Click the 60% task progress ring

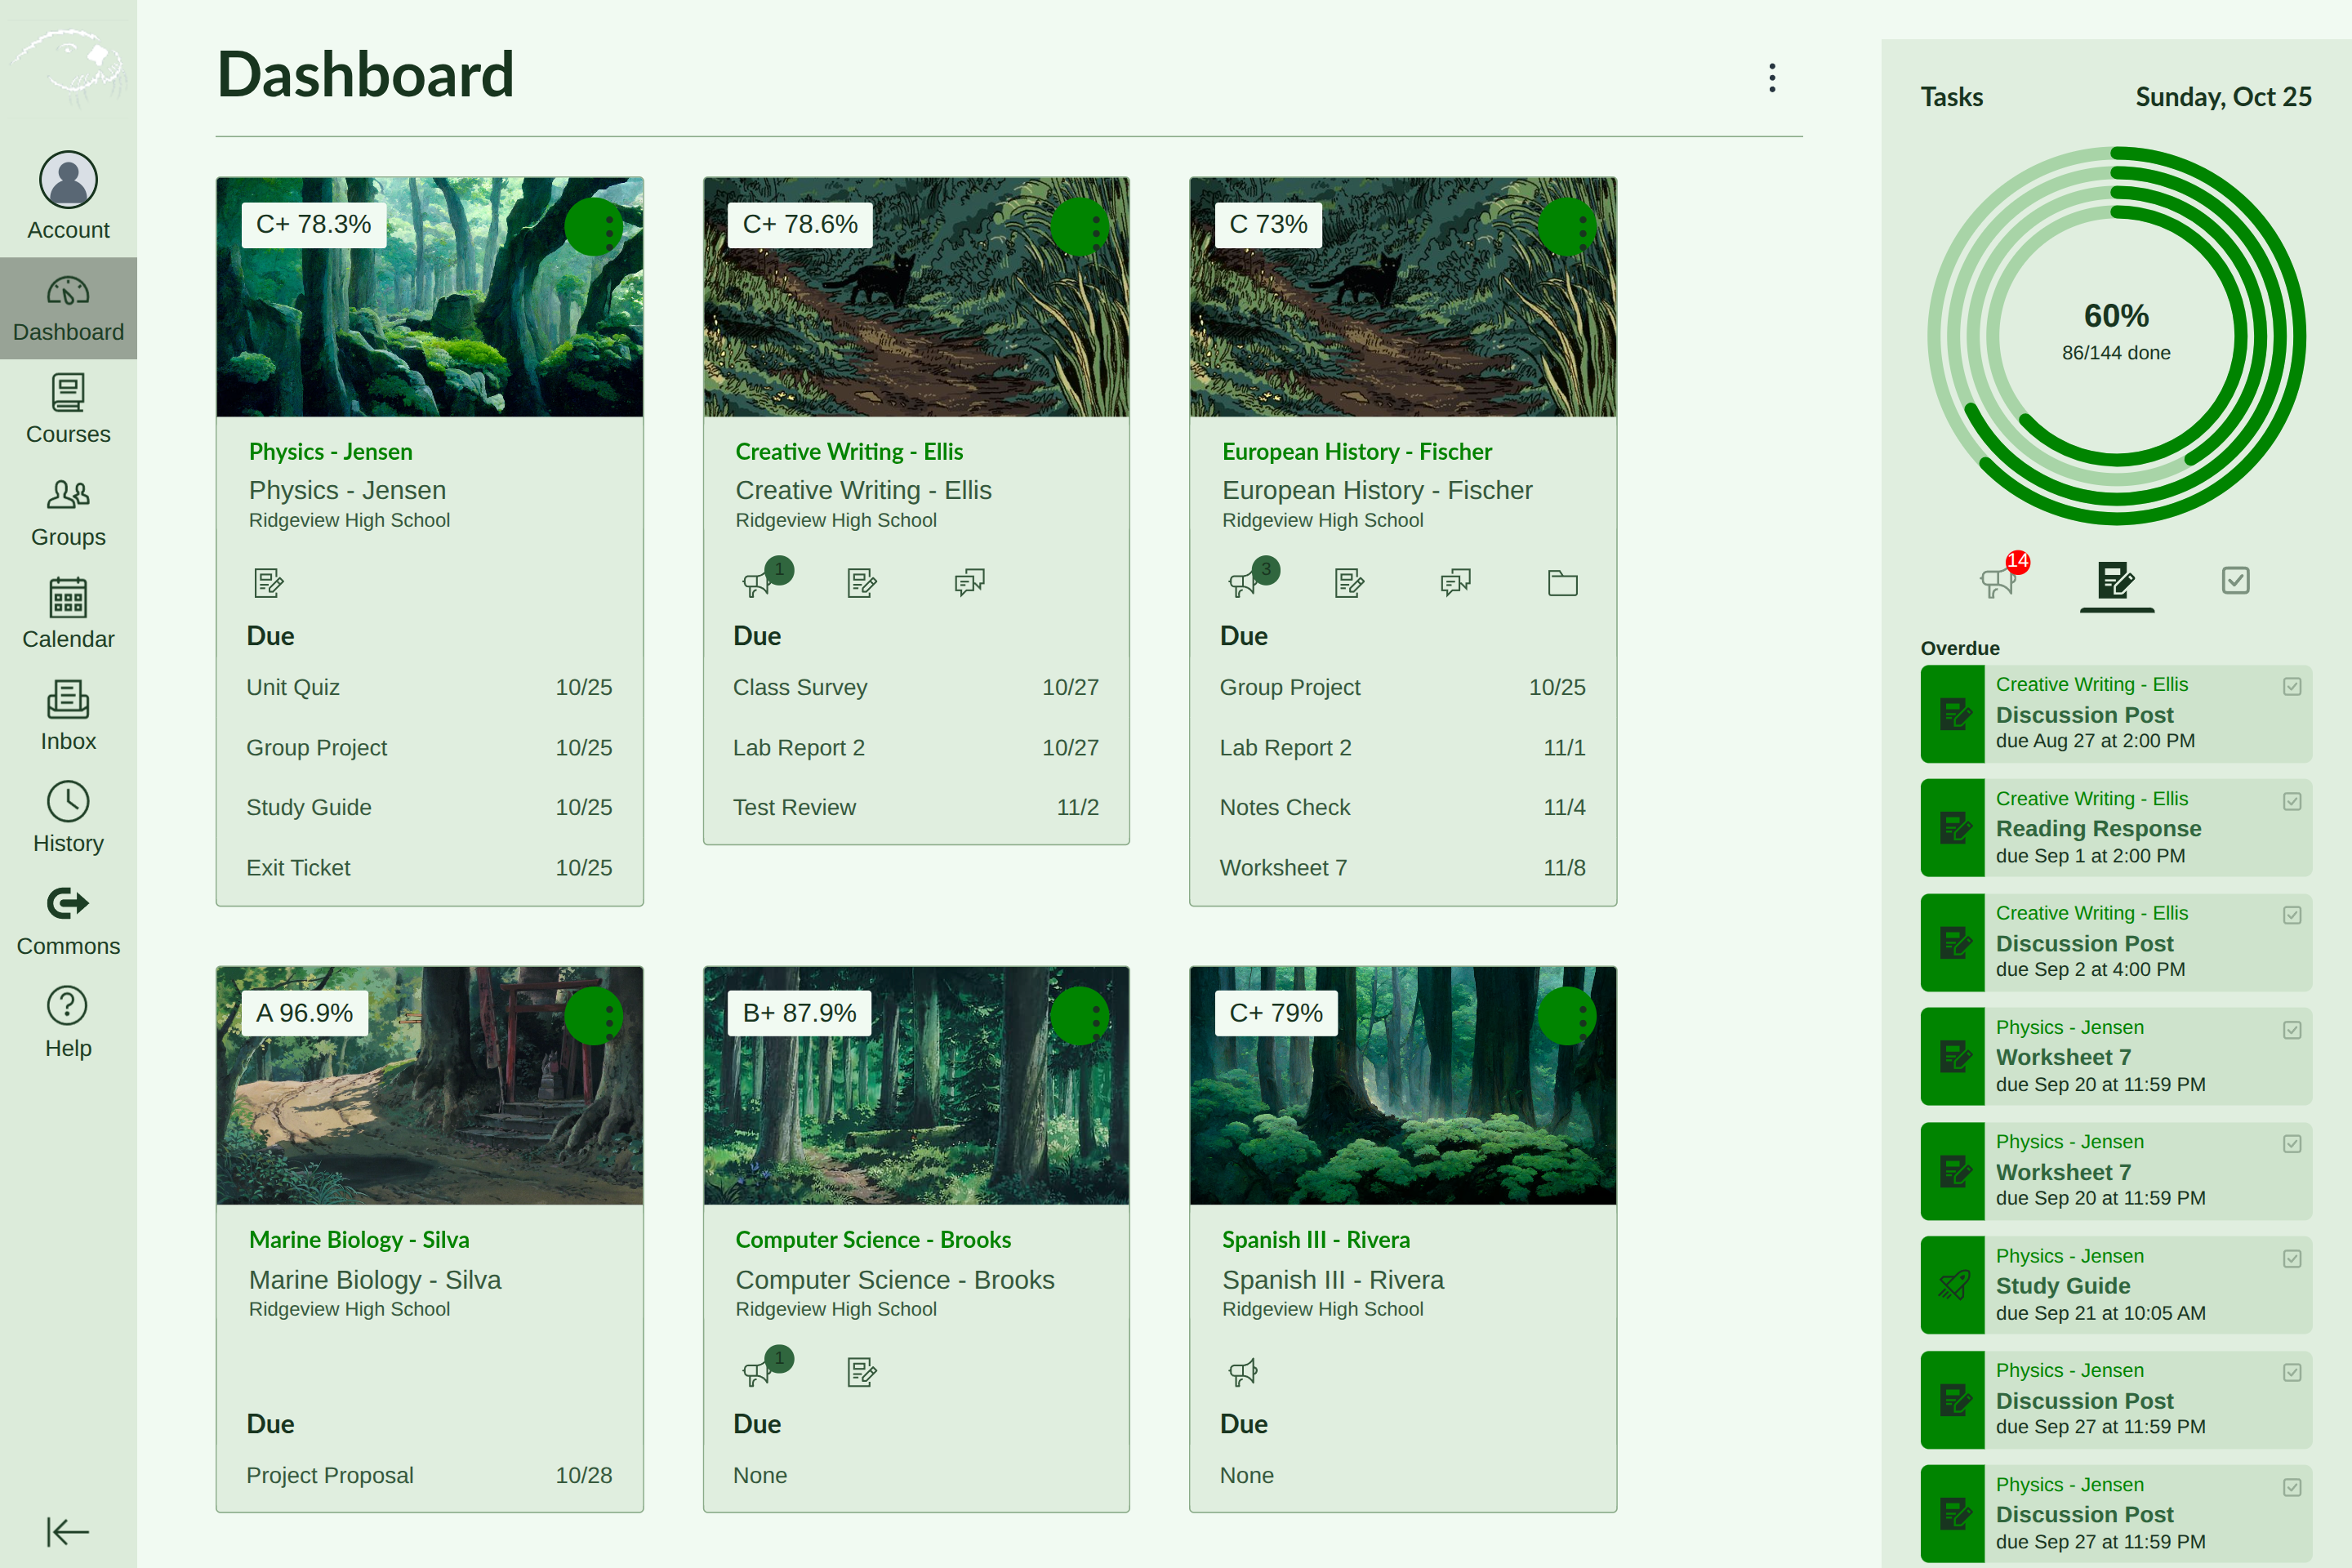(2116, 335)
